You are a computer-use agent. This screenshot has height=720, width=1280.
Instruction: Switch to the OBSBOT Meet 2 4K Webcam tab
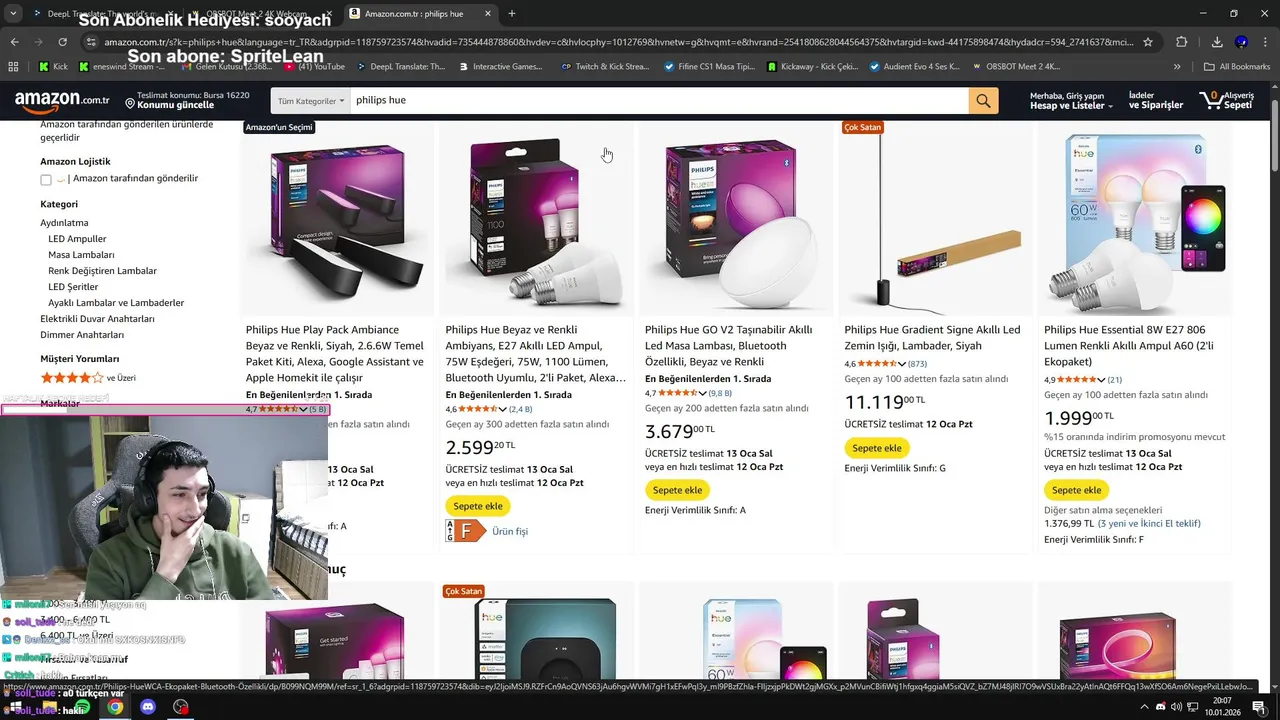(262, 14)
